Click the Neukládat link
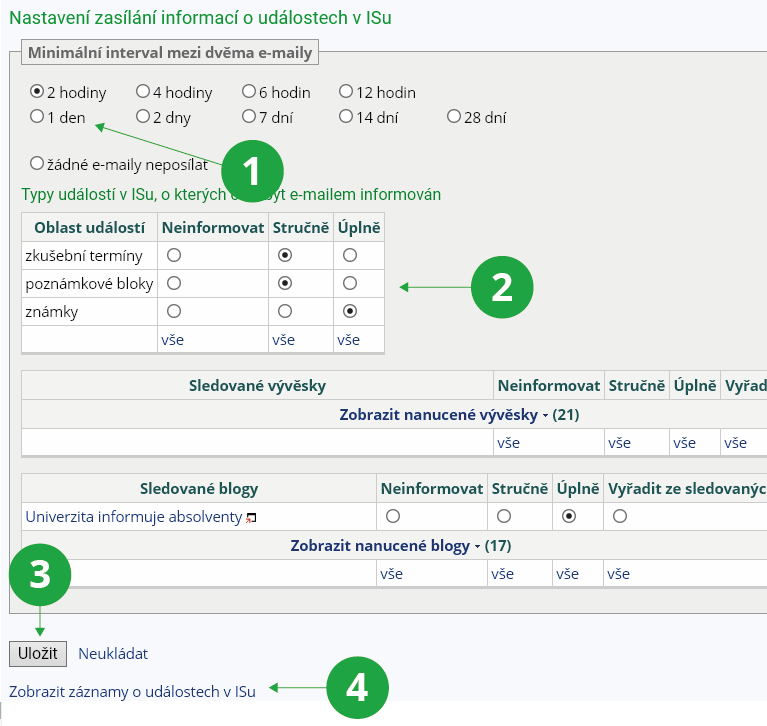The width and height of the screenshot is (767, 726). pos(113,654)
